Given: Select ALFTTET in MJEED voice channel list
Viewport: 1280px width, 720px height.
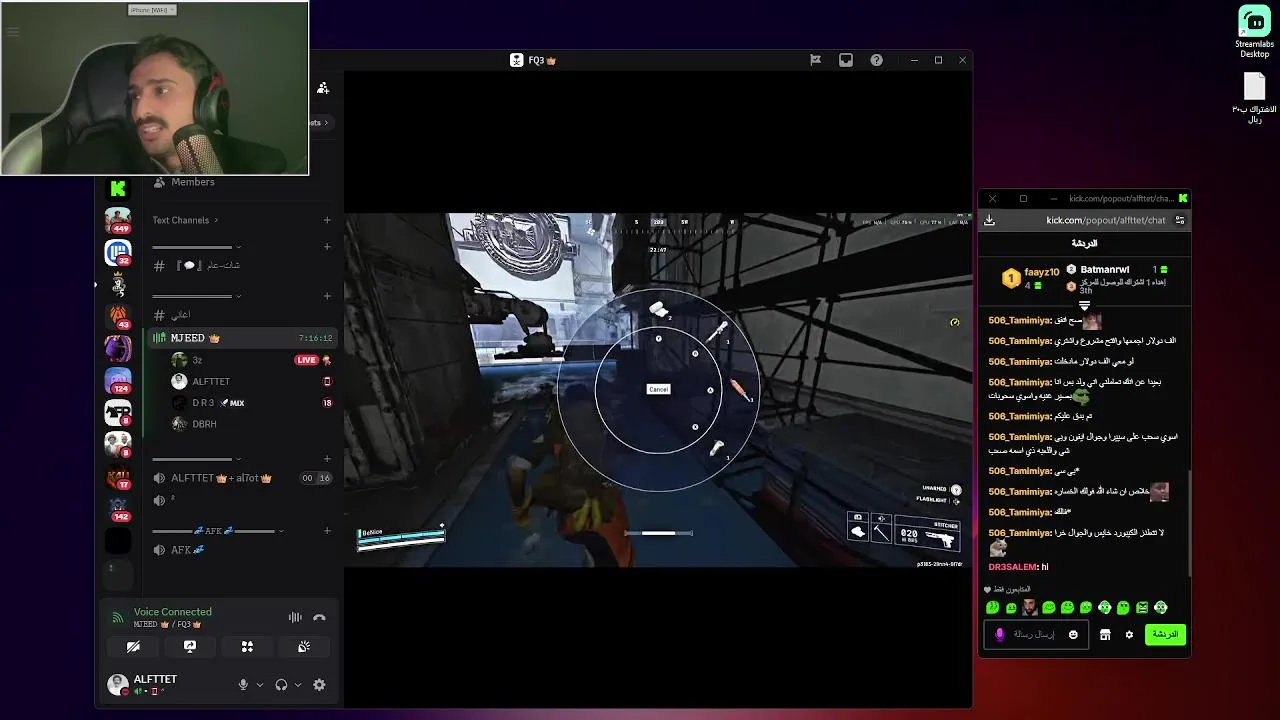Looking at the screenshot, I should (x=252, y=381).
